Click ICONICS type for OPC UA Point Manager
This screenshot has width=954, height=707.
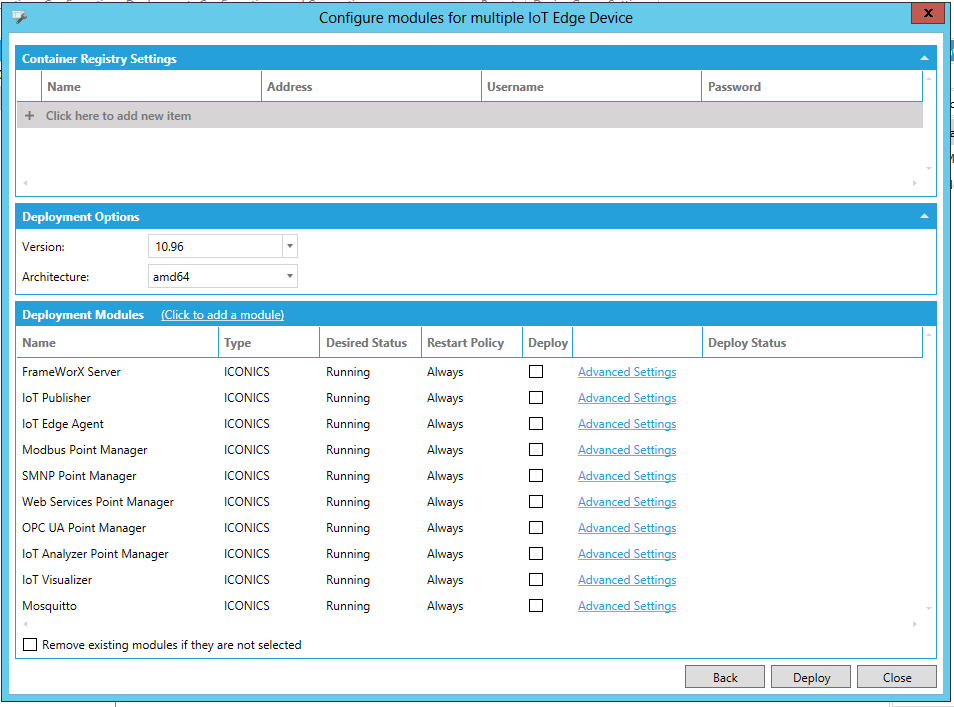(246, 528)
